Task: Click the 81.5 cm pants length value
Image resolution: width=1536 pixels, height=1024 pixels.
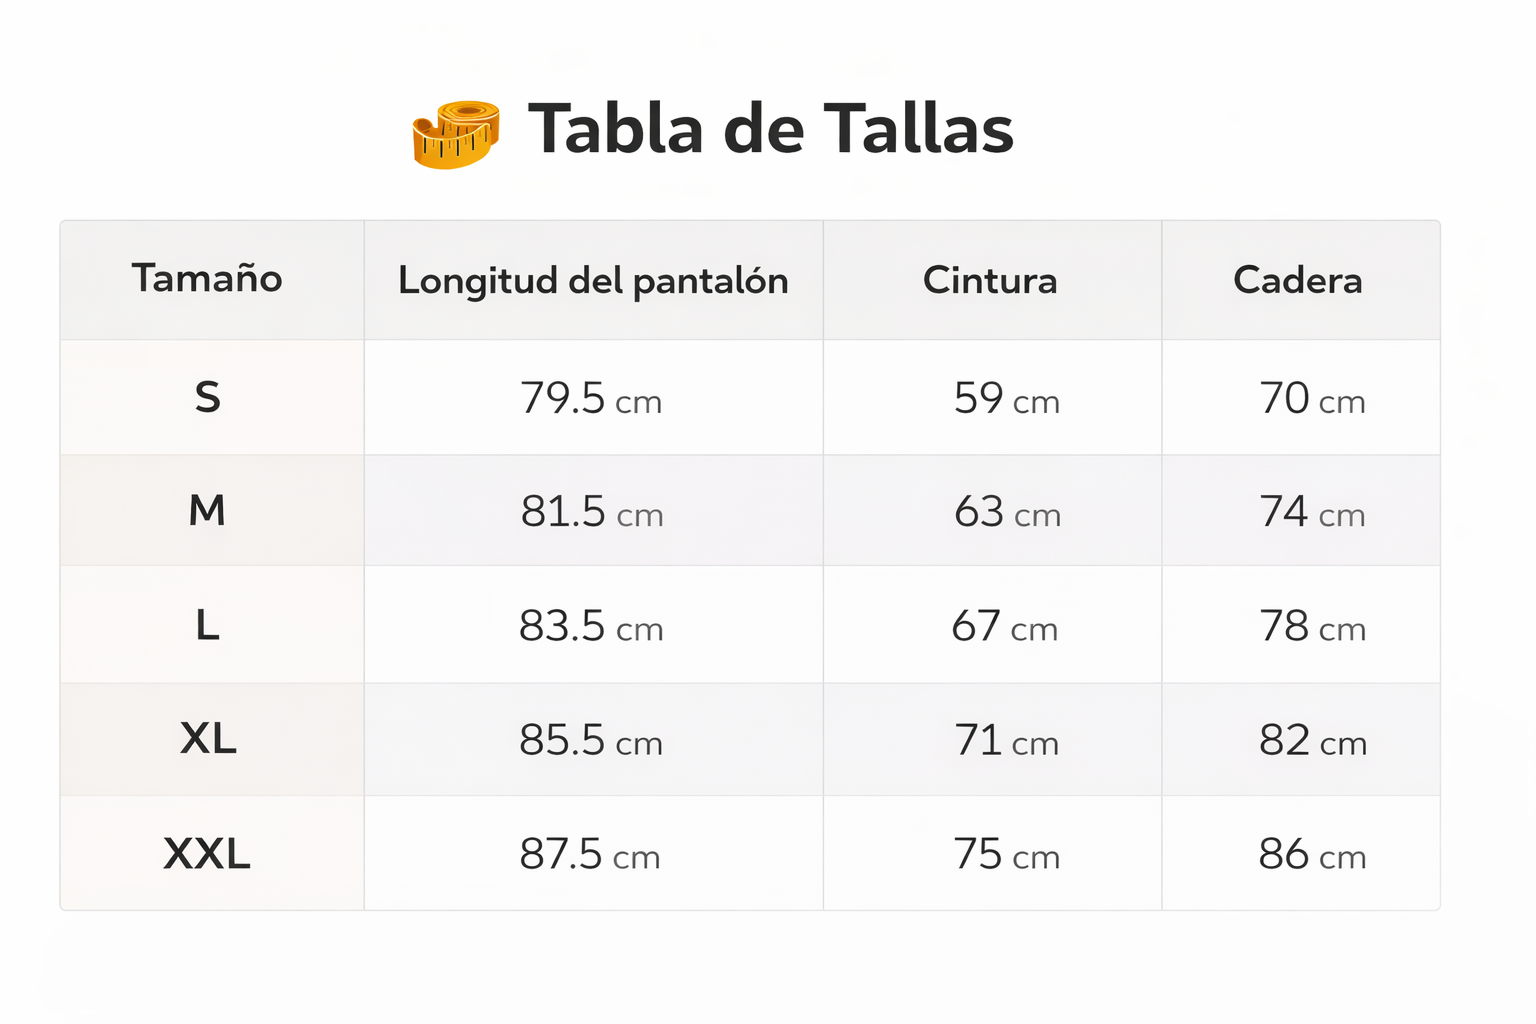Action: tap(592, 512)
